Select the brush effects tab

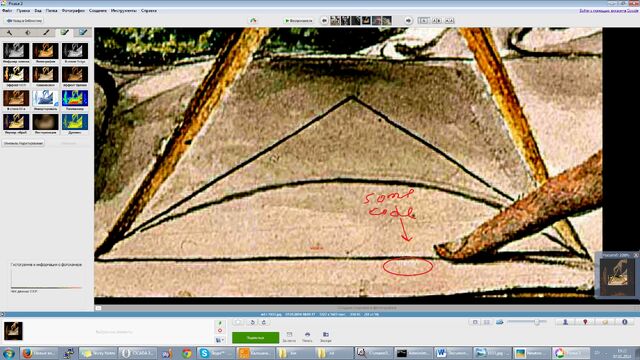pyautogui.click(x=47, y=33)
